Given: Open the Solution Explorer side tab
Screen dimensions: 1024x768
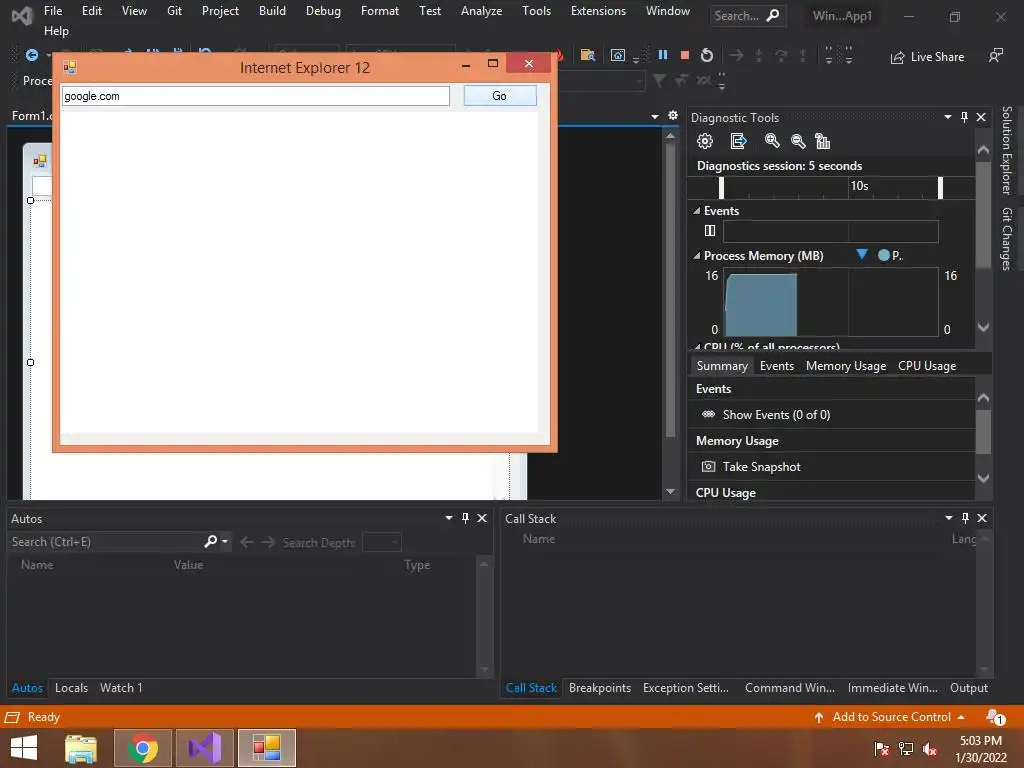Looking at the screenshot, I should click(x=1007, y=151).
